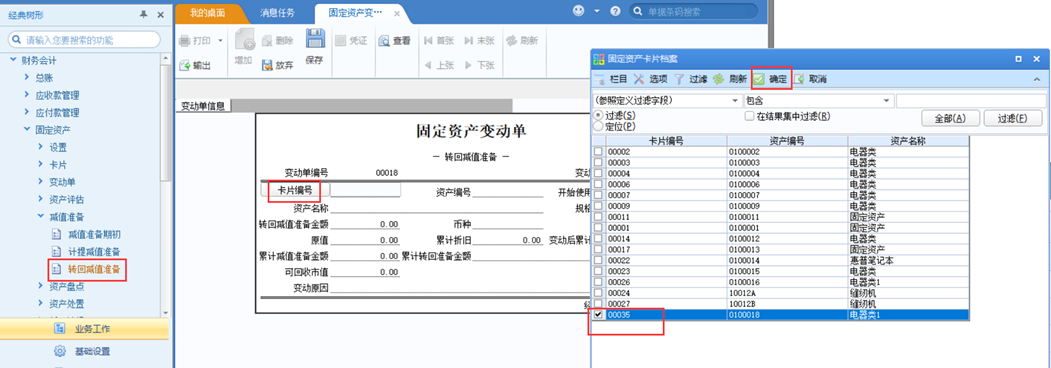This screenshot has height=368, width=1051.
Task: Collapse the 固定资产 tree node
Action: point(26,129)
